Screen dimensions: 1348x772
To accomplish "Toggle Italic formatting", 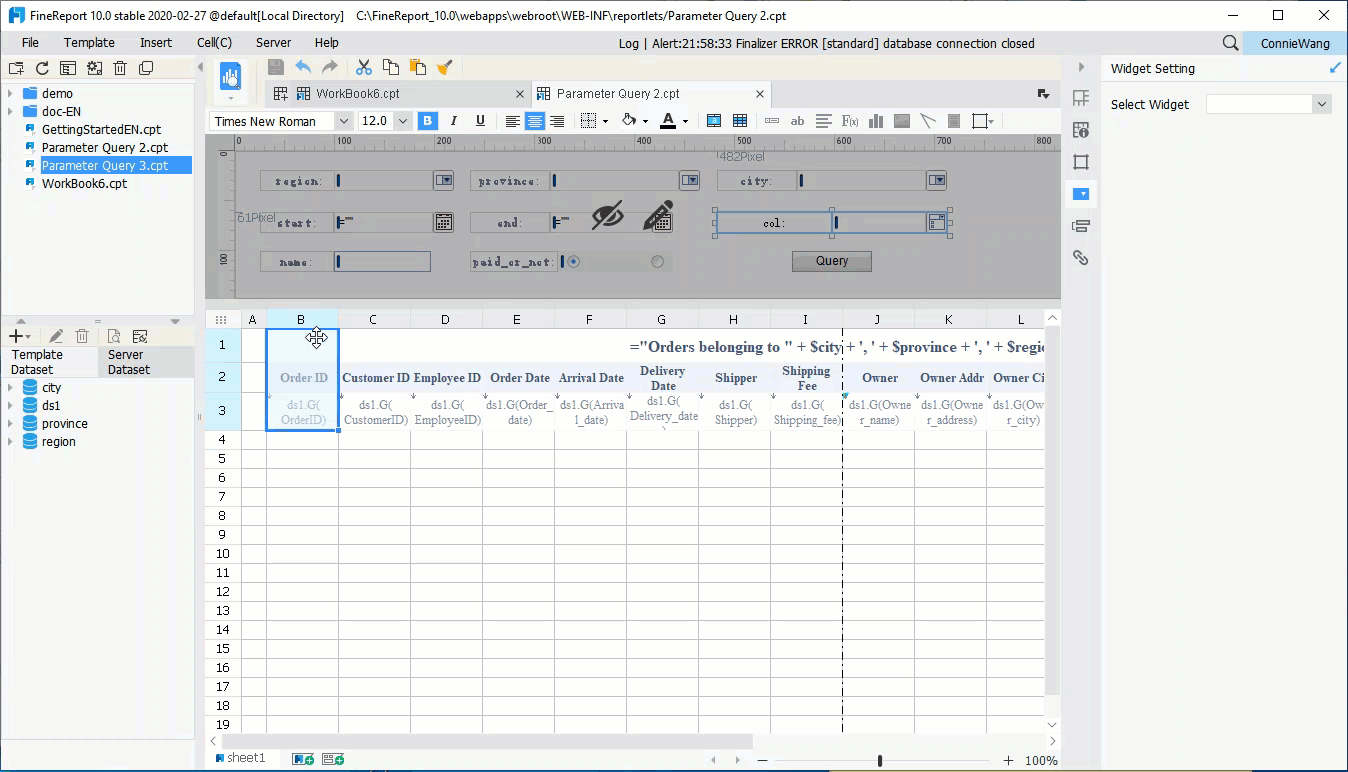I will point(454,121).
